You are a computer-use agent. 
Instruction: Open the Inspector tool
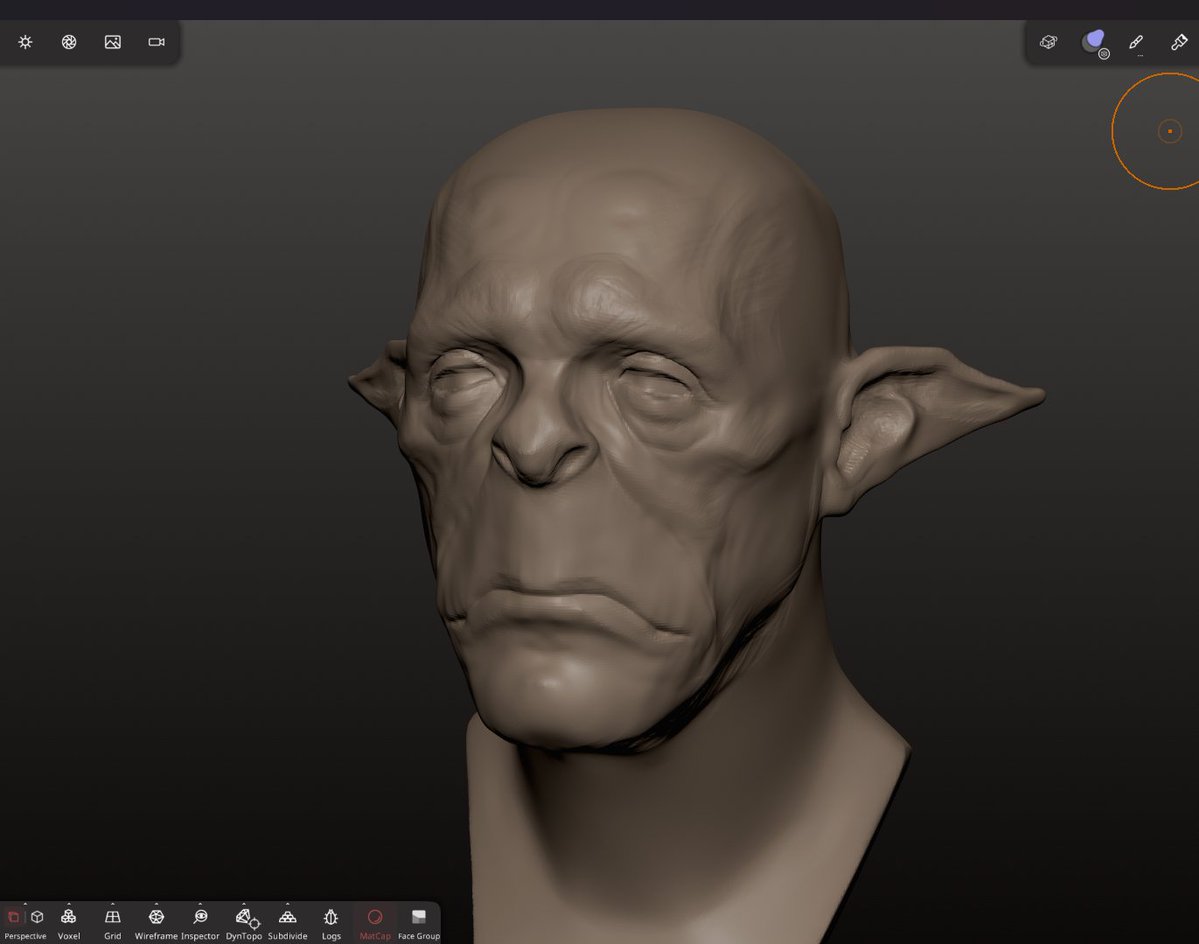200,923
